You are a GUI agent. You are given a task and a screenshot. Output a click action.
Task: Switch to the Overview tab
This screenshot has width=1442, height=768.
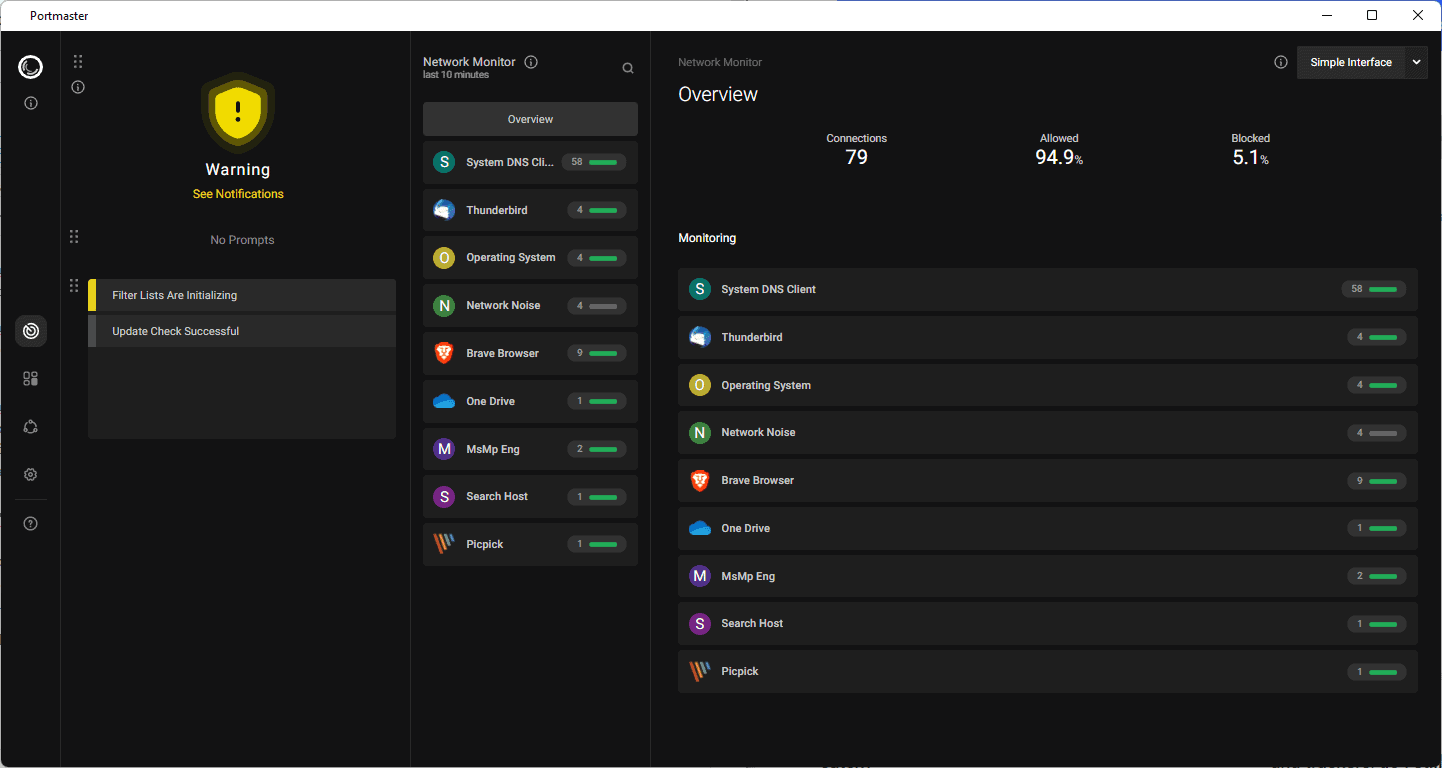point(529,118)
